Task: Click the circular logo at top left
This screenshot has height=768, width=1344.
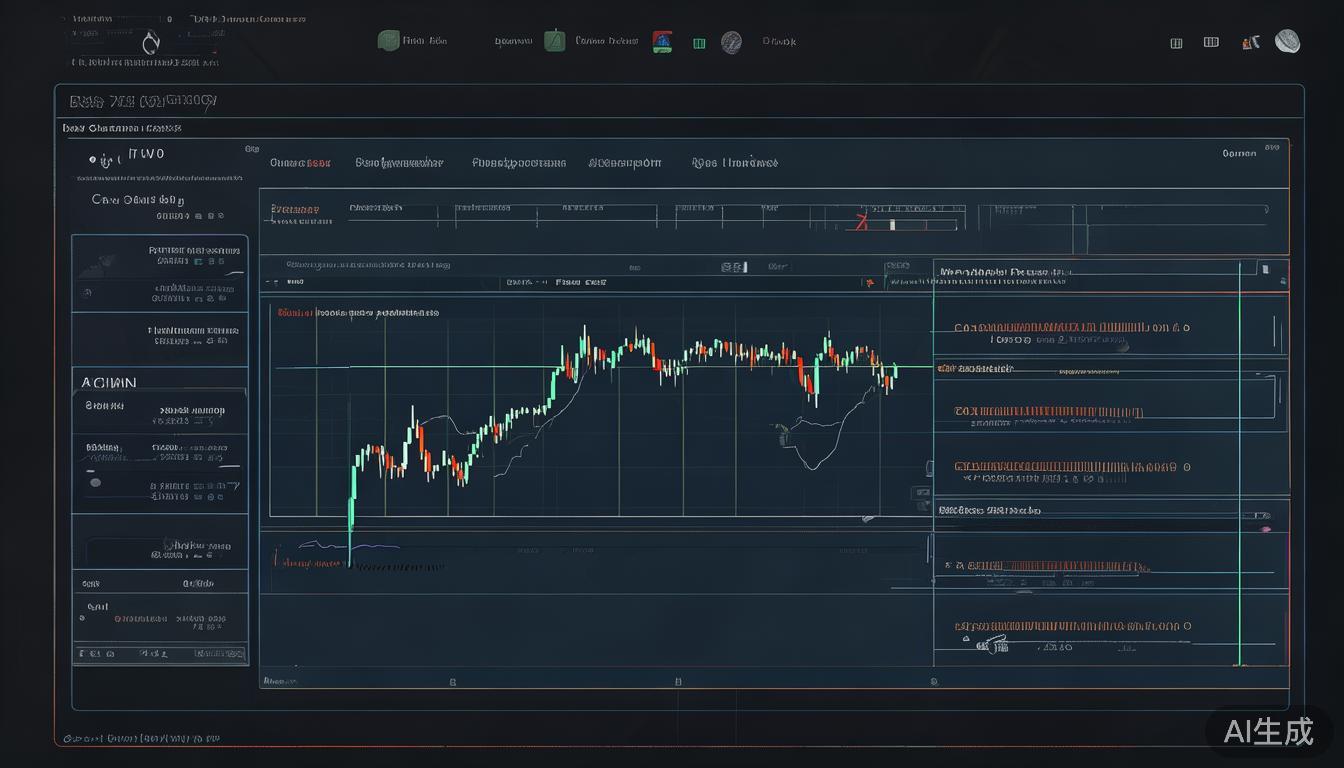Action: point(151,43)
